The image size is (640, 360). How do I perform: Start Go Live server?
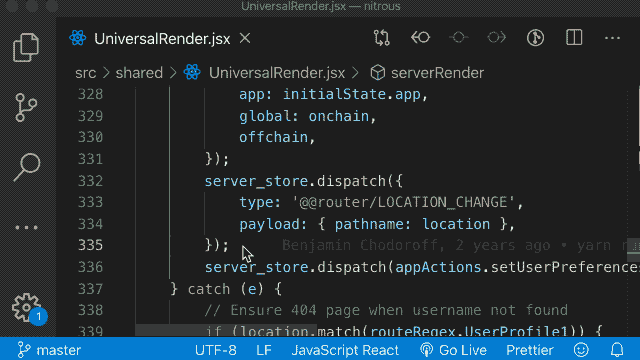pyautogui.click(x=453, y=350)
